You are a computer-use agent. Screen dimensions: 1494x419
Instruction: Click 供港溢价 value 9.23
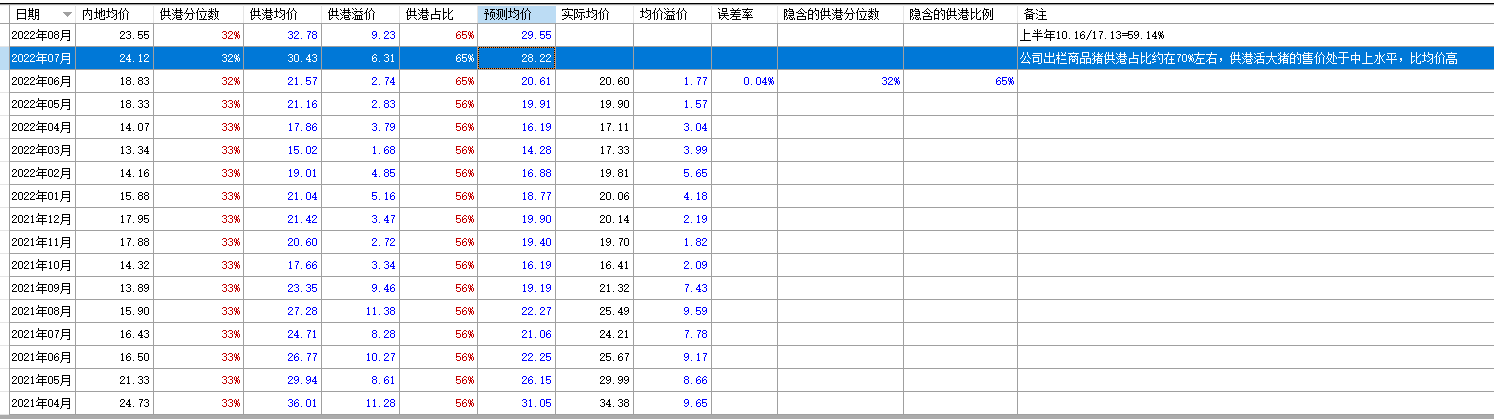click(361, 35)
